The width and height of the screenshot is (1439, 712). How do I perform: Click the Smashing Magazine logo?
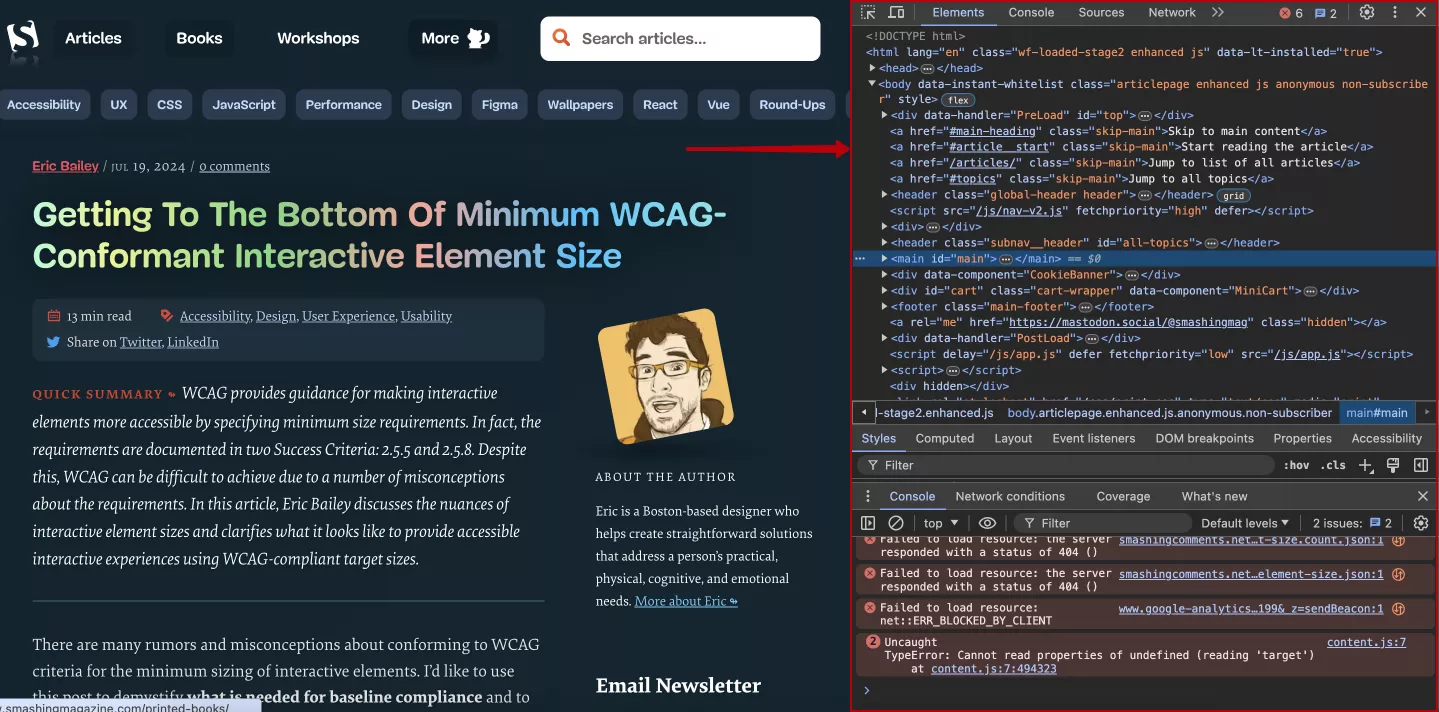point(23,37)
